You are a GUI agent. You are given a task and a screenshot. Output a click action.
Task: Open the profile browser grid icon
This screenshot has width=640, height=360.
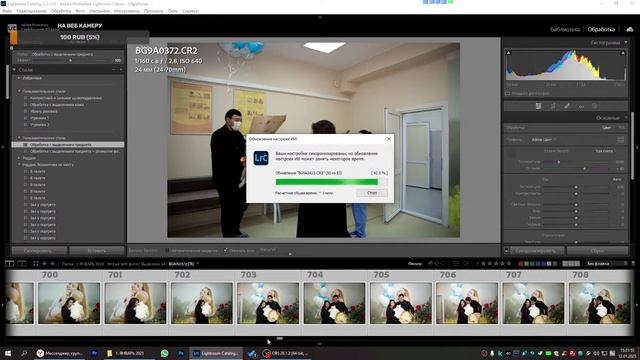[x=620, y=140]
